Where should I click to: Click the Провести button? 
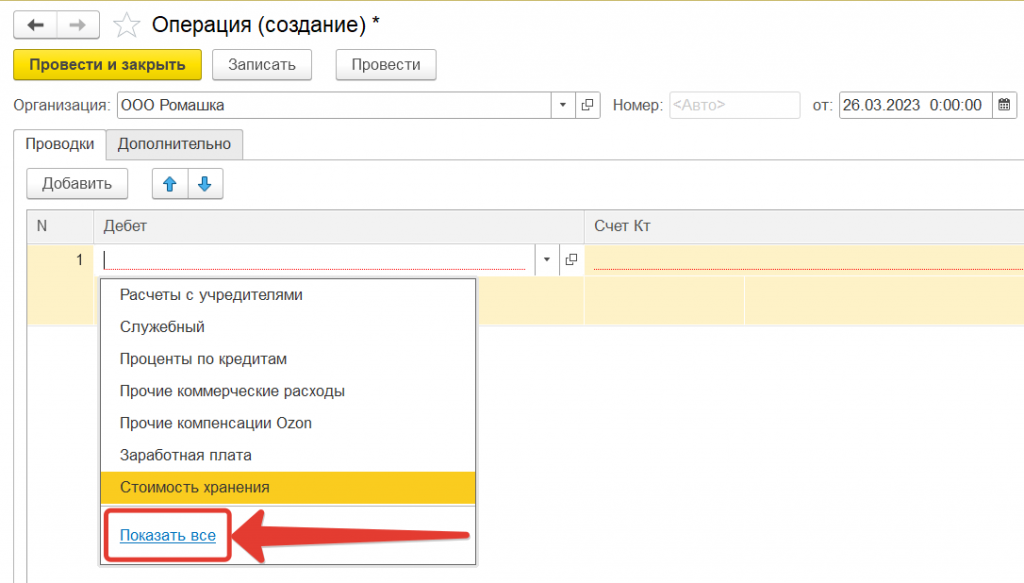tap(386, 64)
